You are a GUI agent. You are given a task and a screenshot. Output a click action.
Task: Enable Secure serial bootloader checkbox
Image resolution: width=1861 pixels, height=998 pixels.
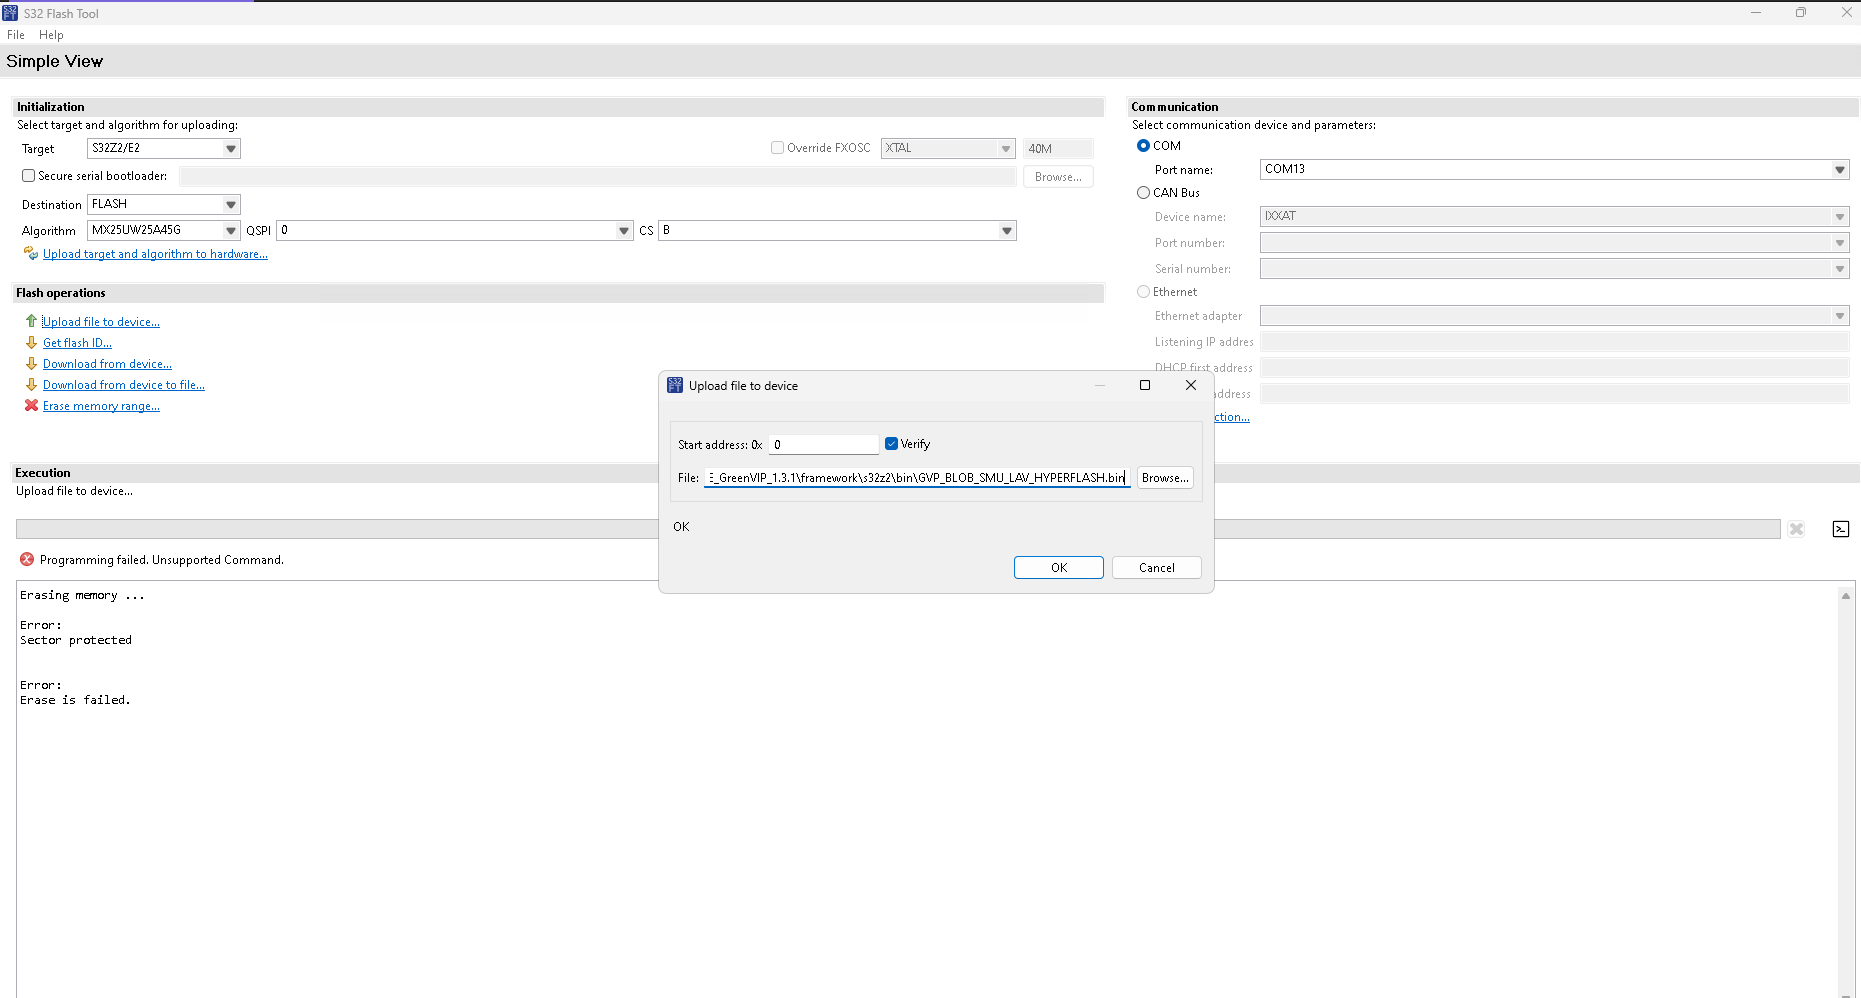point(29,175)
